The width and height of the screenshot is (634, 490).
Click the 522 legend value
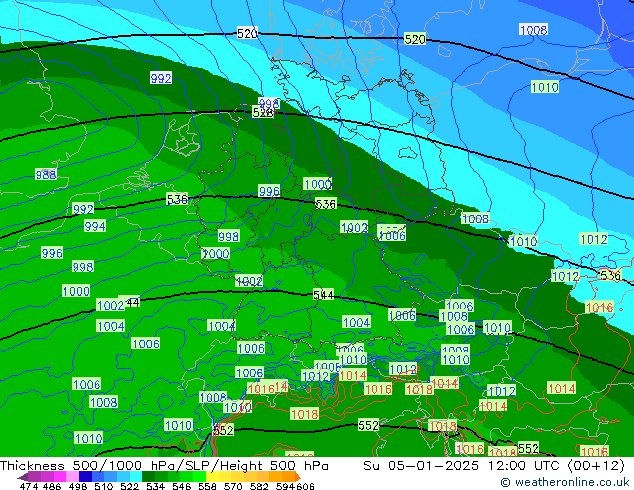(129, 486)
